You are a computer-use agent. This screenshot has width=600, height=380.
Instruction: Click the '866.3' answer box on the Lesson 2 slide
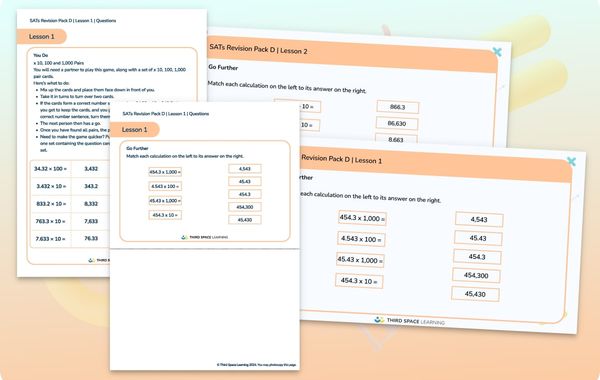tap(398, 107)
